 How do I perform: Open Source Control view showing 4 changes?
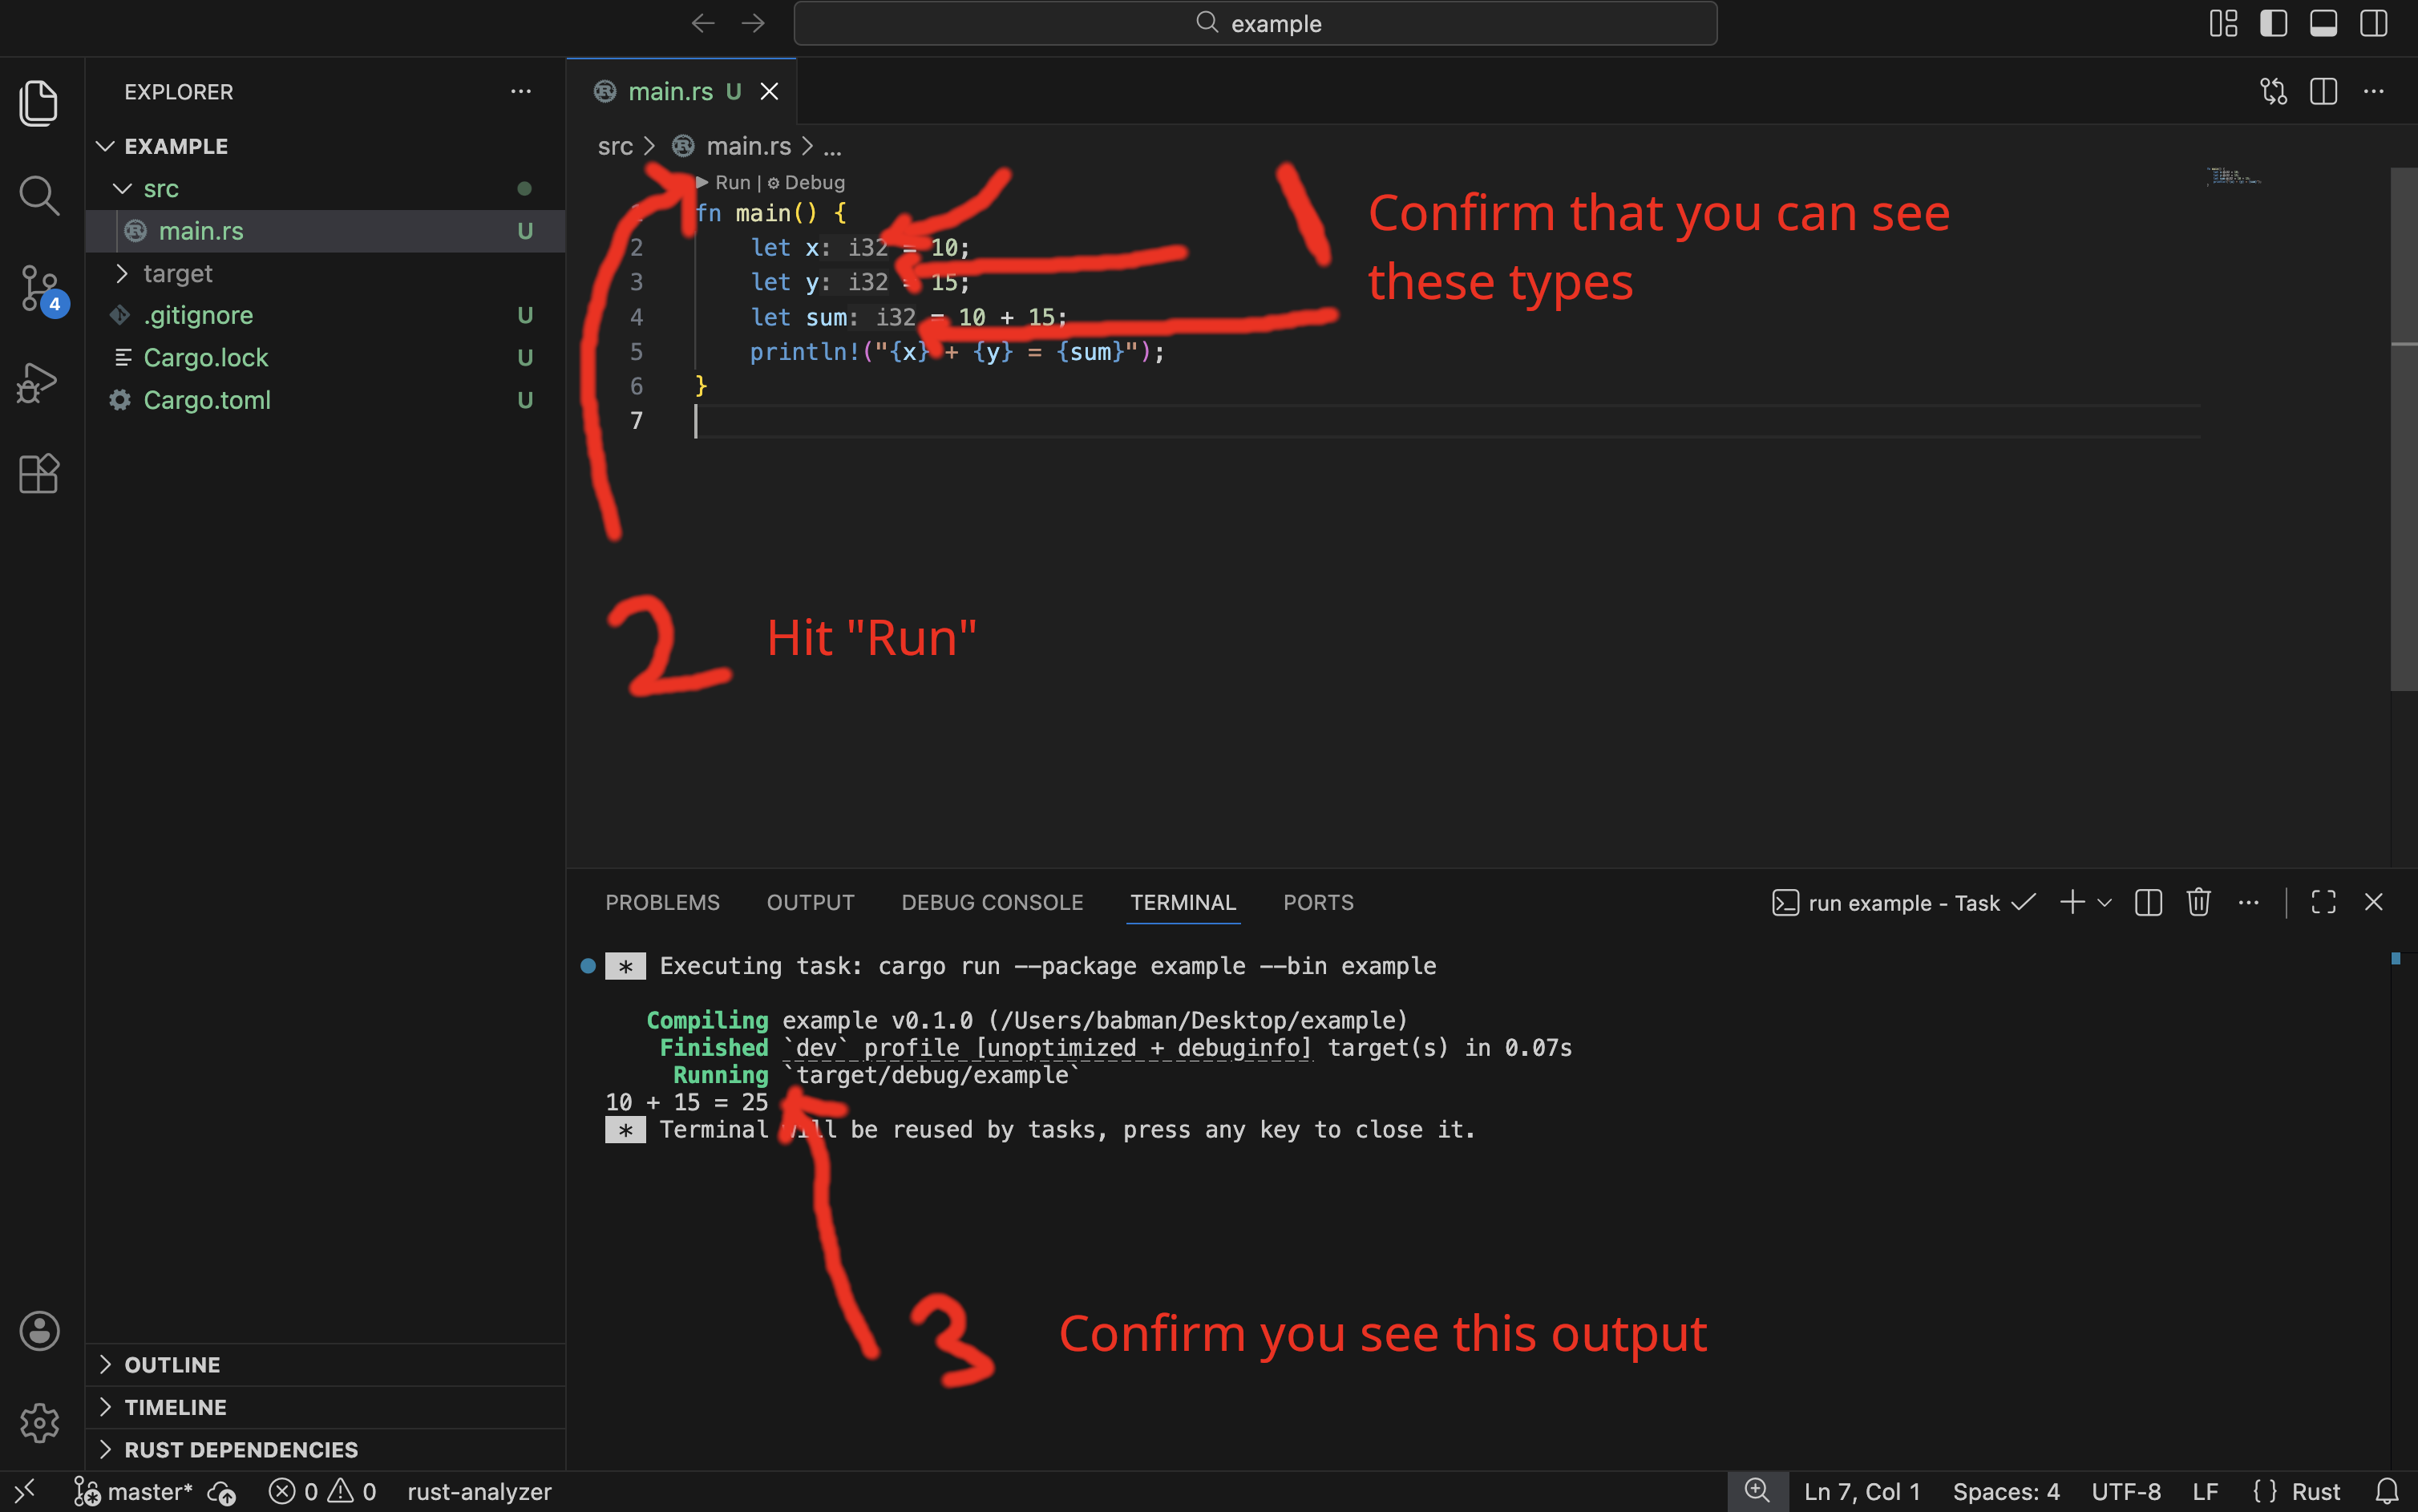[39, 288]
